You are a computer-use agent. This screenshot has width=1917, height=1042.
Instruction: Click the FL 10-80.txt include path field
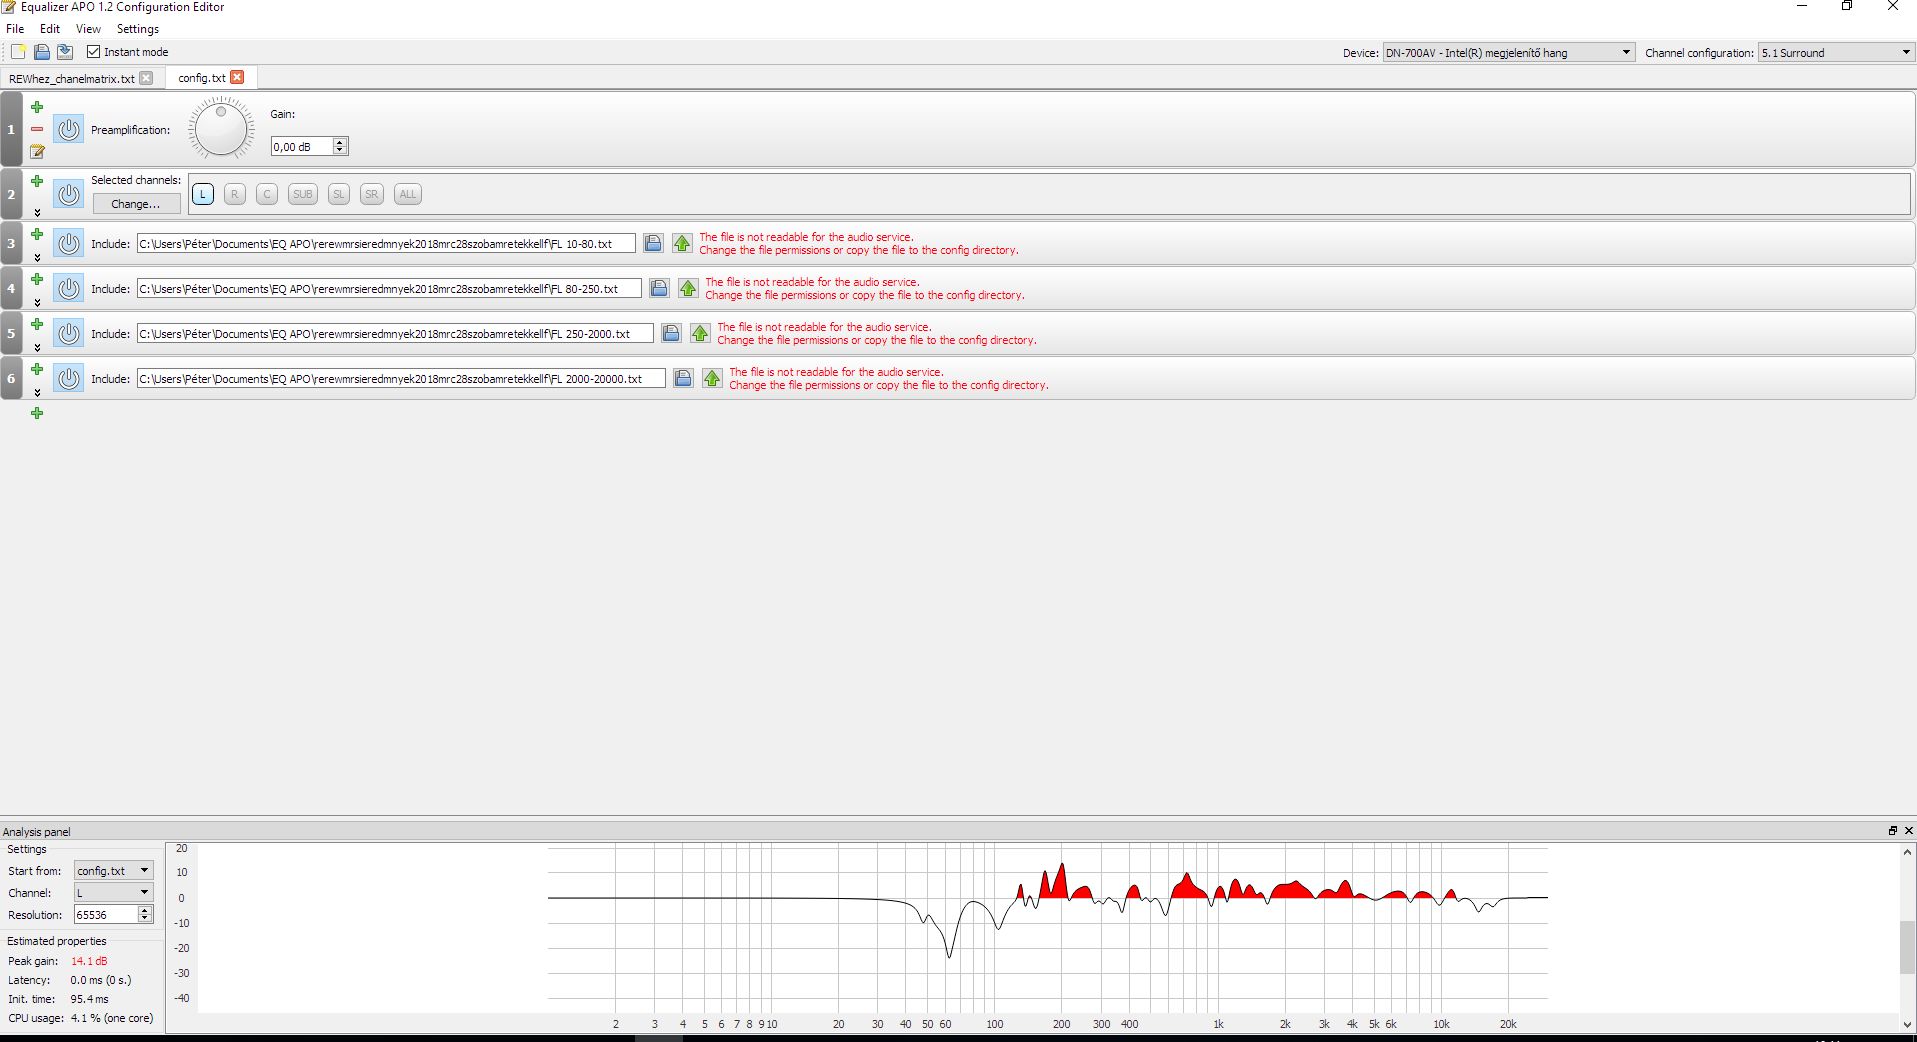(386, 243)
